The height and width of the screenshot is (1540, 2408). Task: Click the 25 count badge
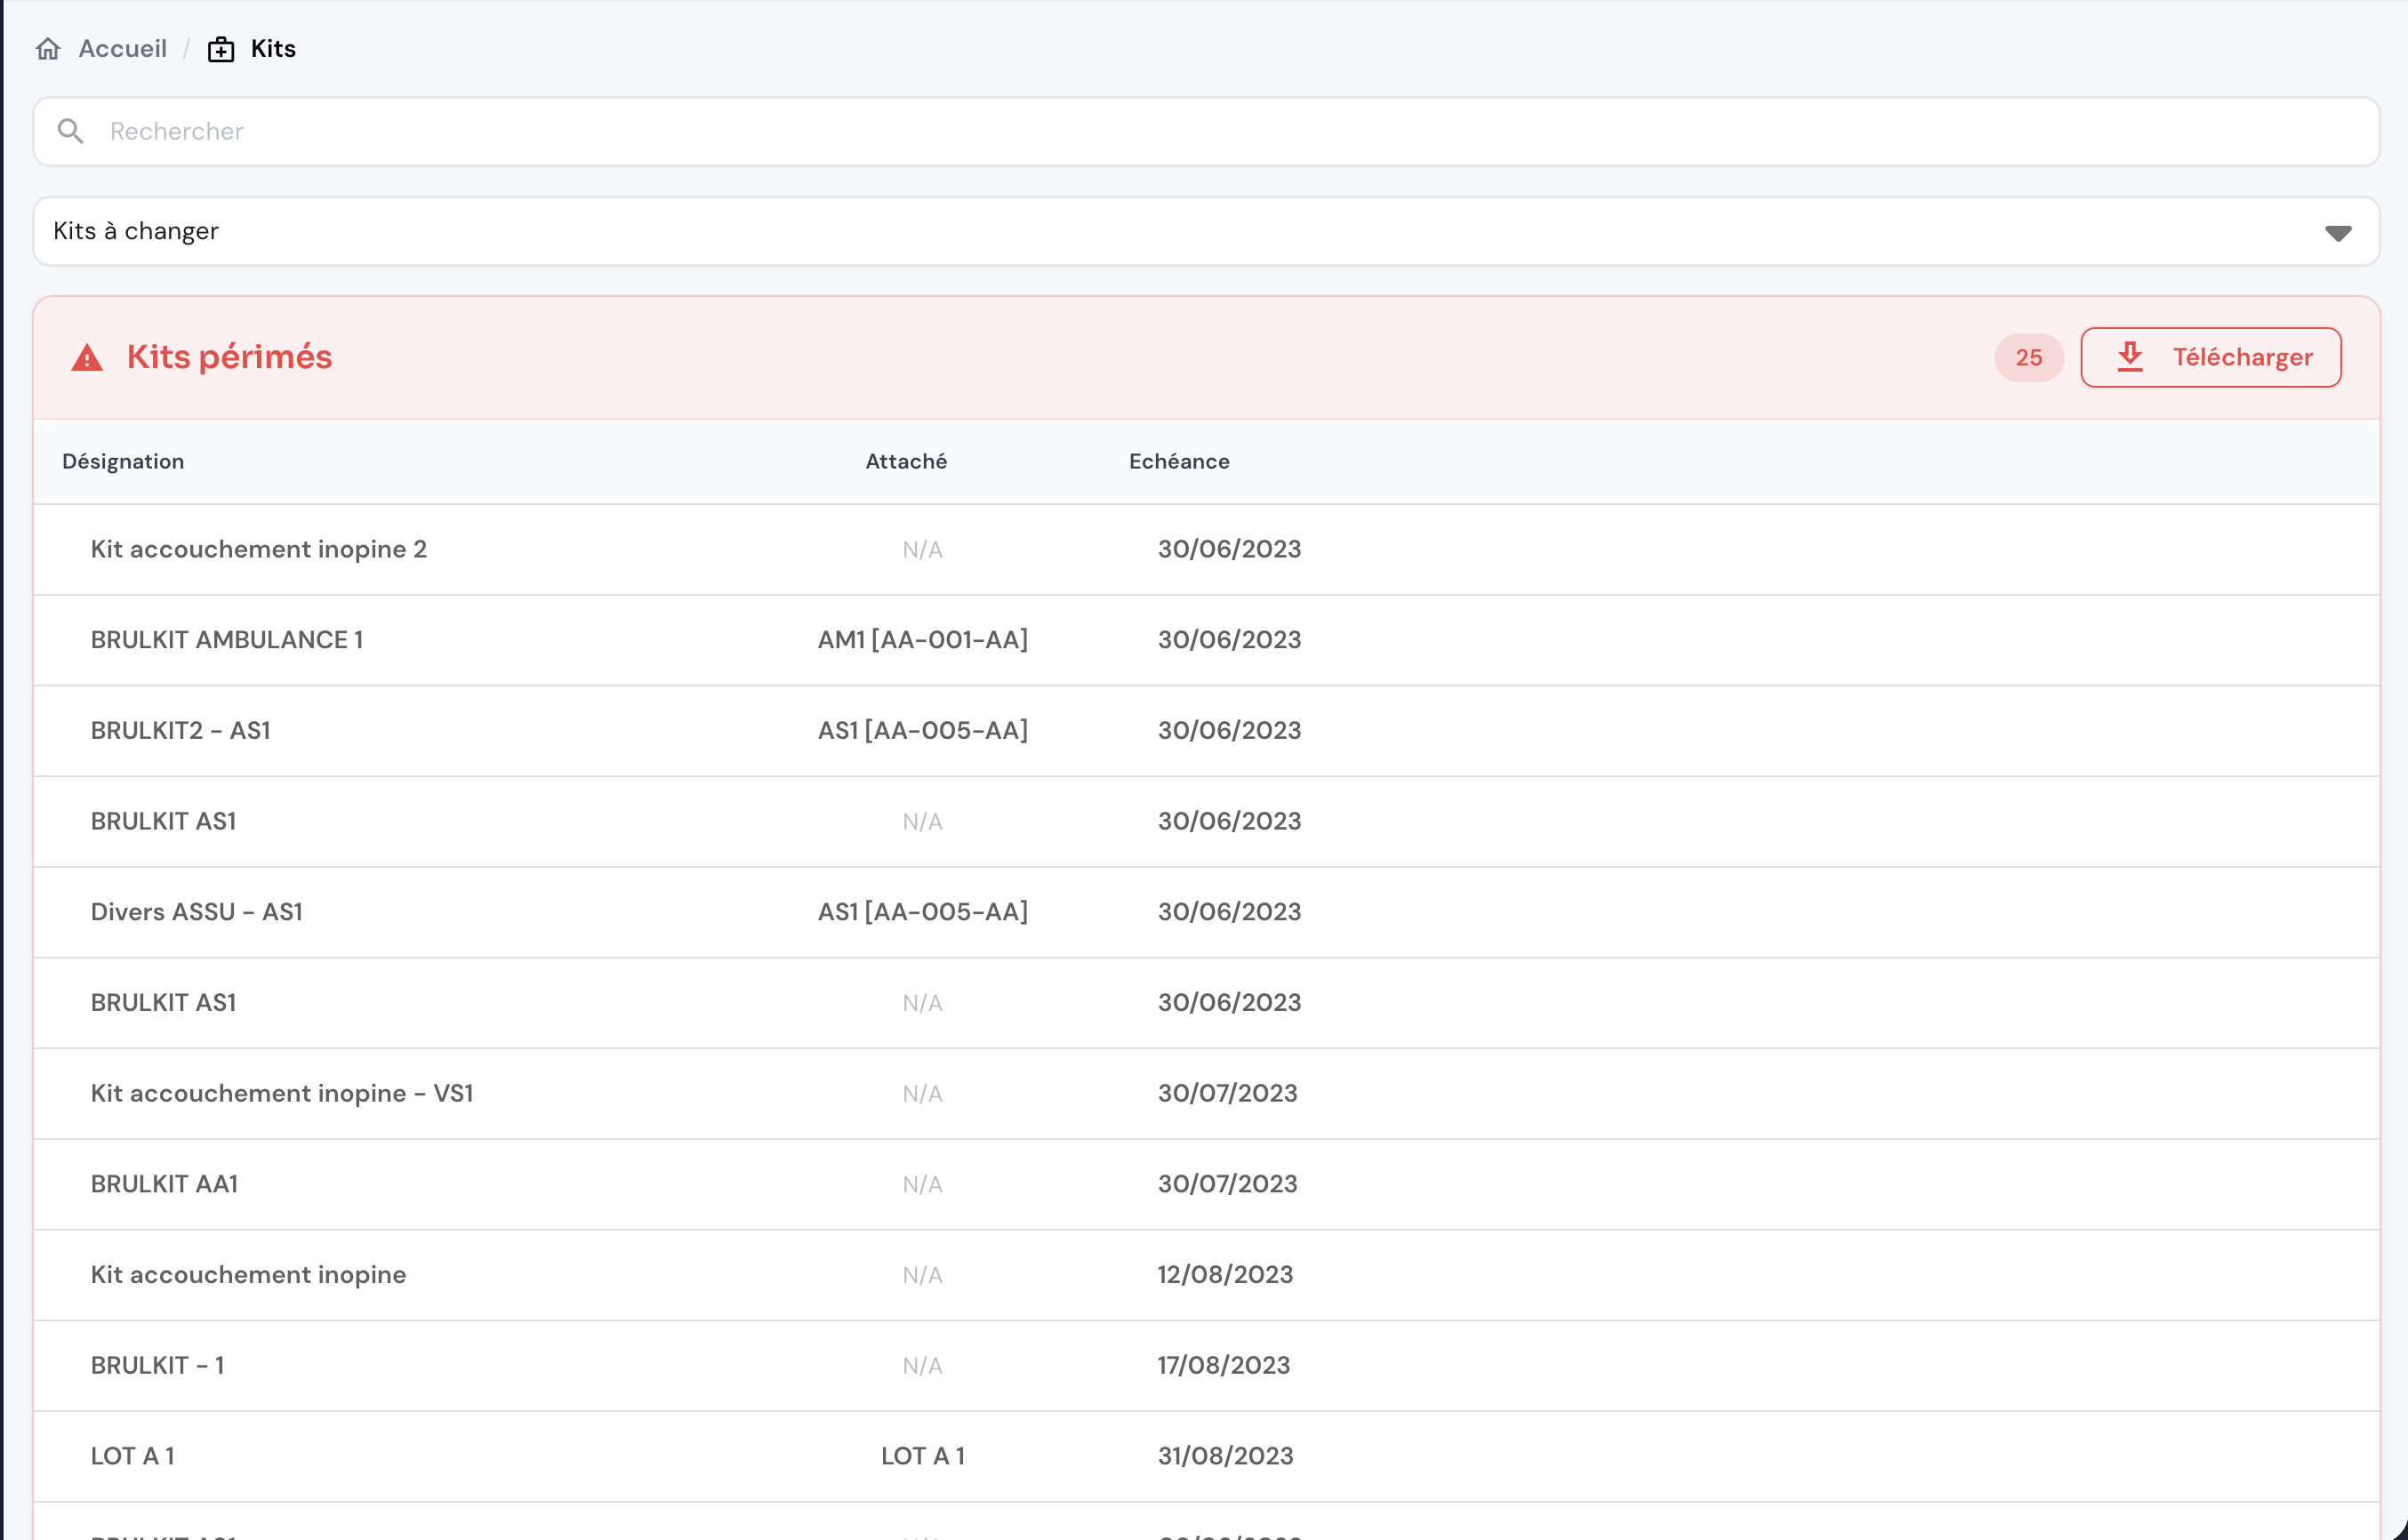pyautogui.click(x=2028, y=358)
